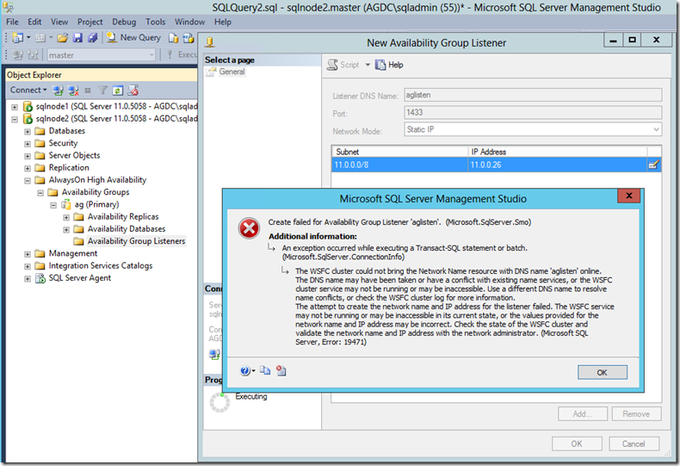Open the Tools menu
The height and width of the screenshot is (466, 680).
tap(155, 22)
